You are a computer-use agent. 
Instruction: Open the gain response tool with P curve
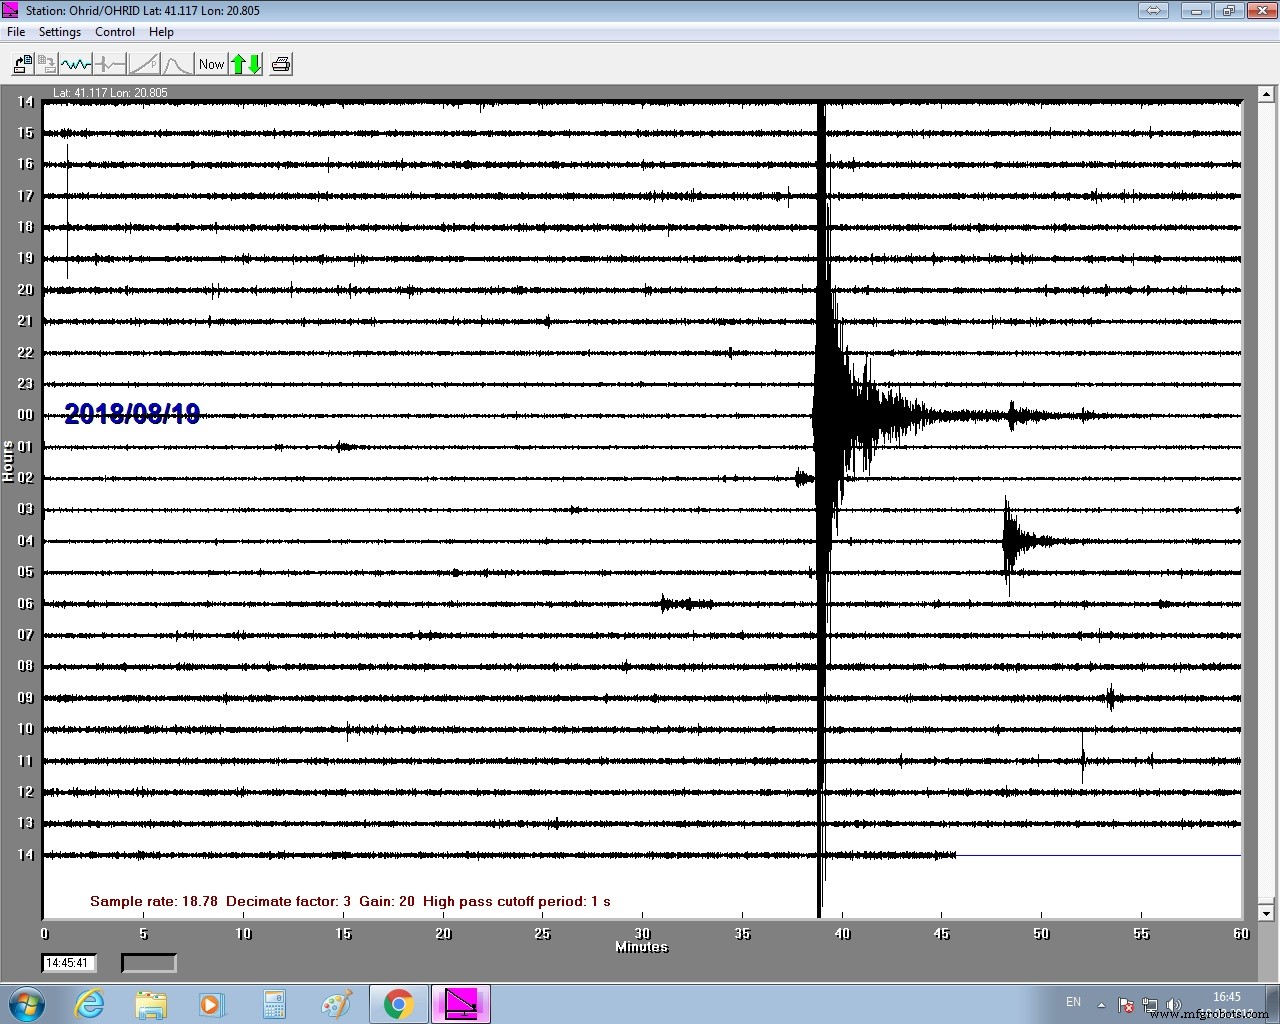[143, 63]
